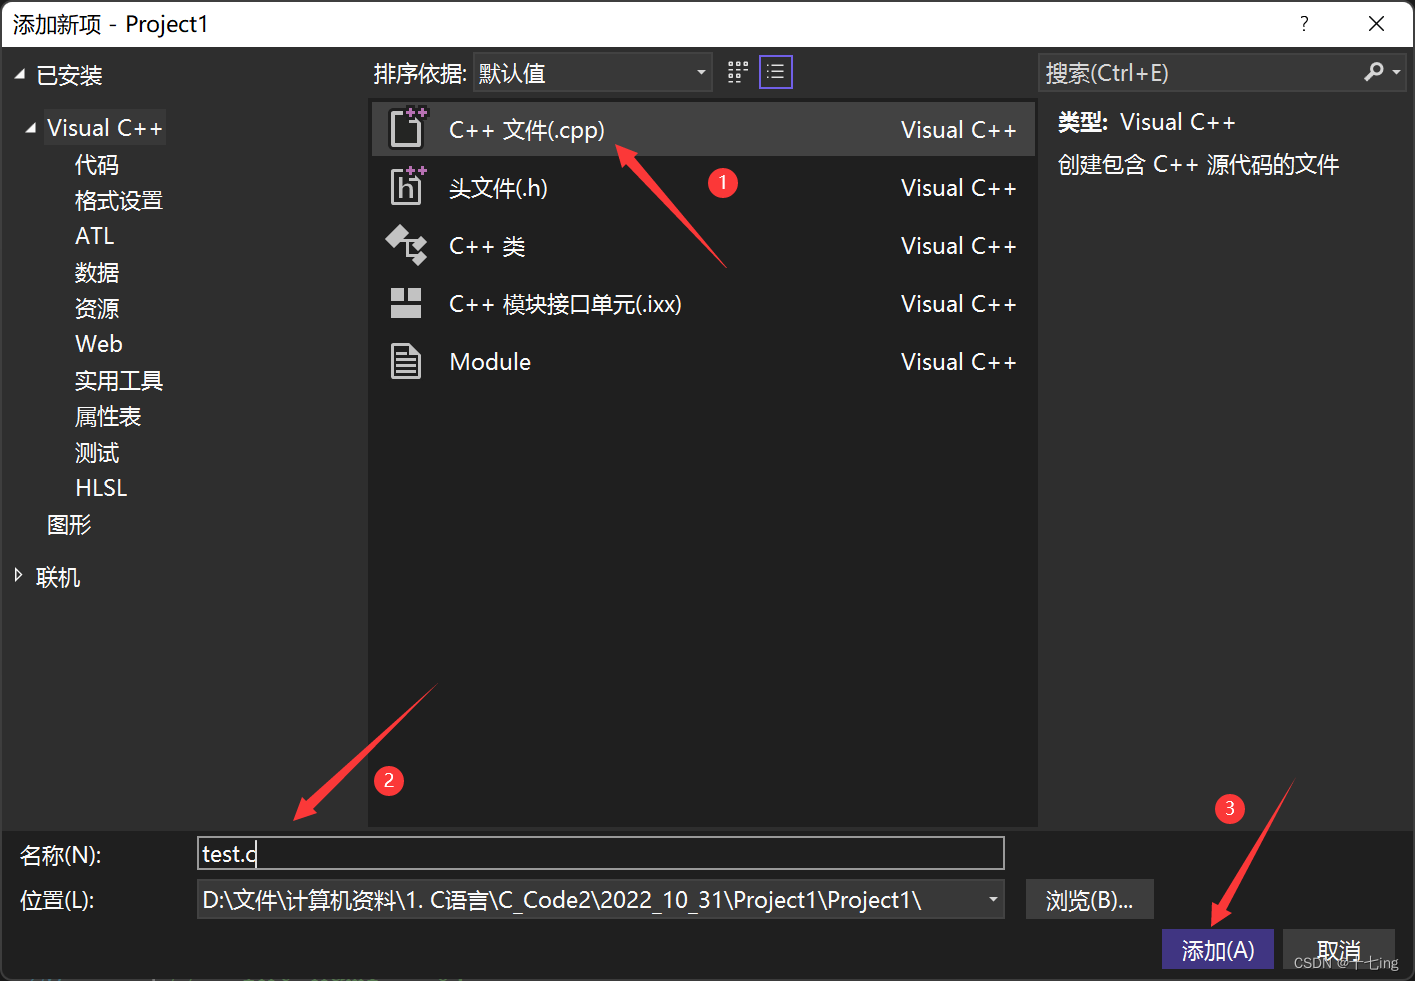Switch to small icons view
1415x981 pixels.
coord(737,72)
